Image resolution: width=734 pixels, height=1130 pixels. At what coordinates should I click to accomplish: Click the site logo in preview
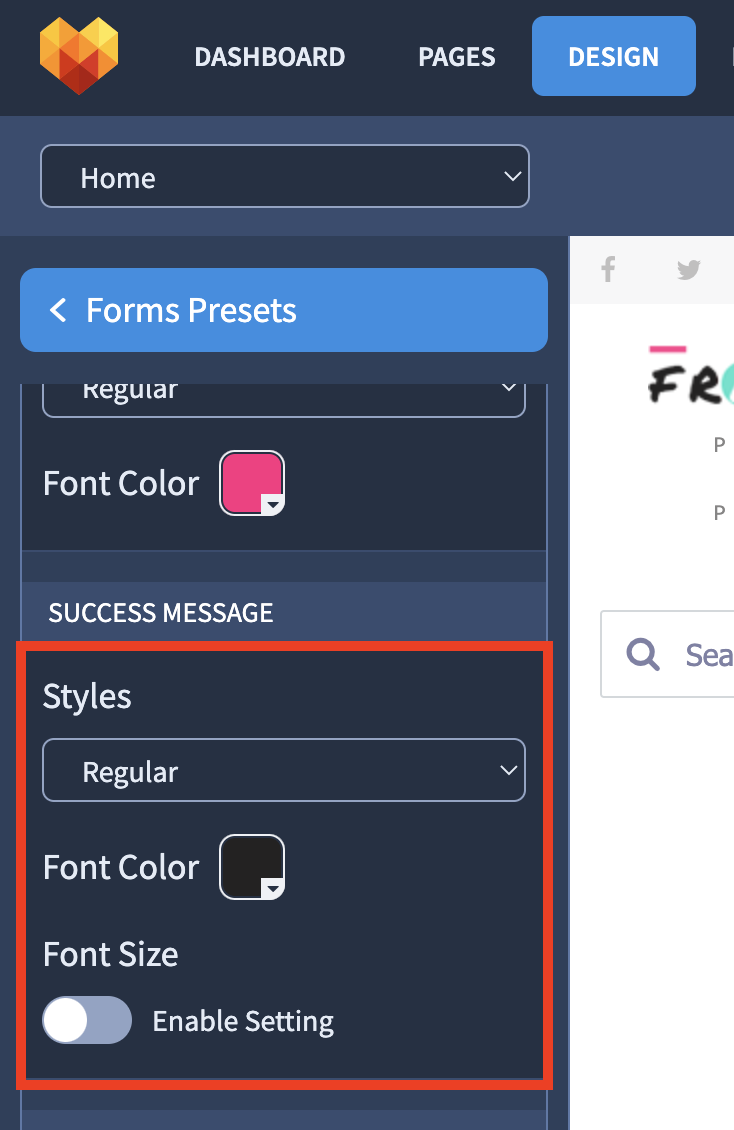[690, 376]
